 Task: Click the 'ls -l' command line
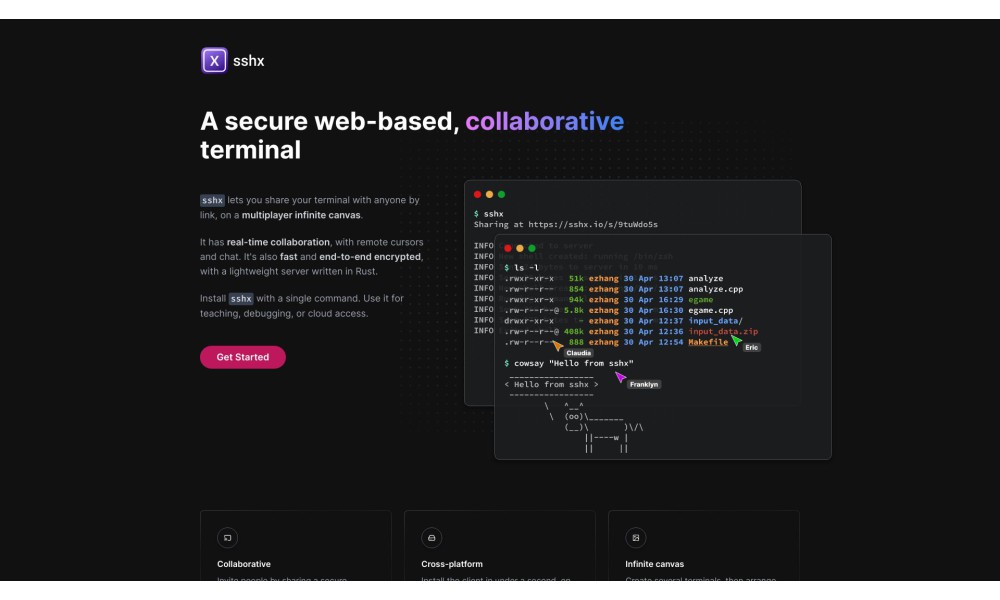522,268
